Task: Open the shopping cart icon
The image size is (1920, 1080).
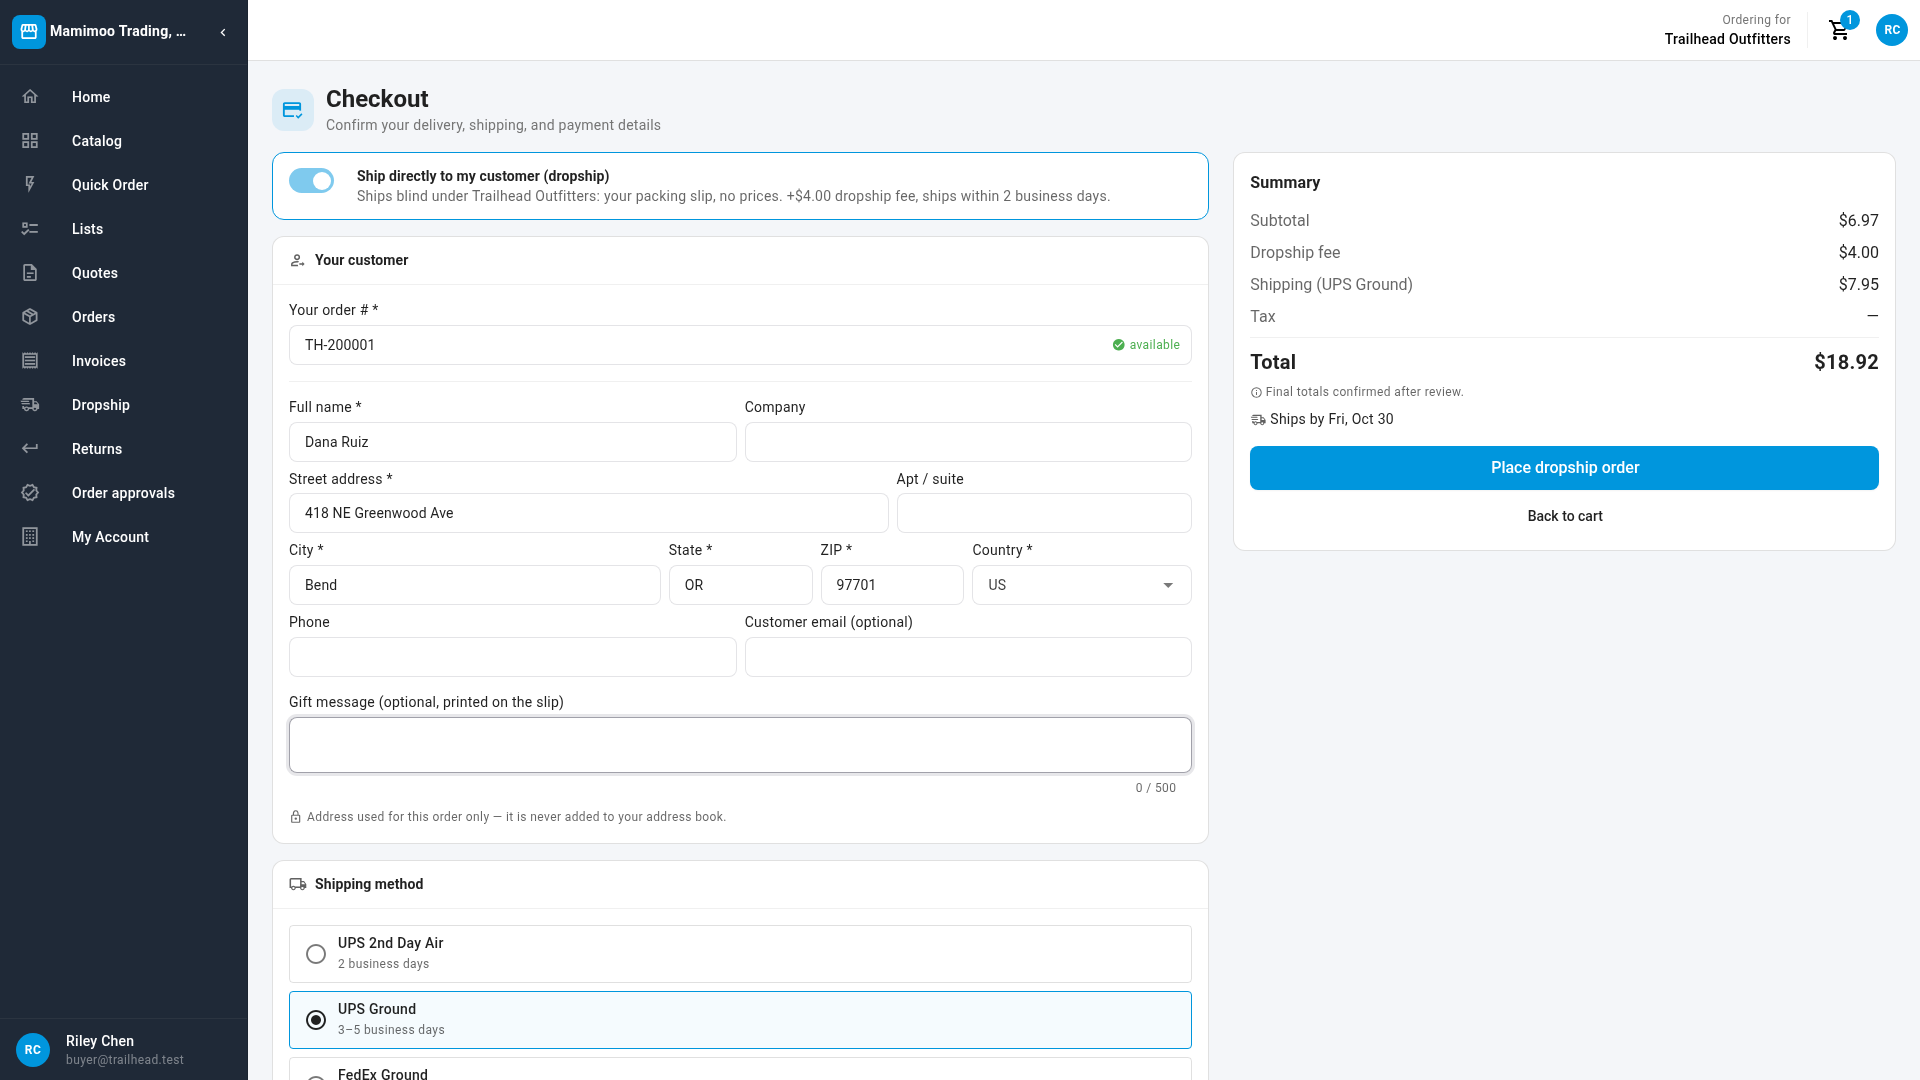Action: (x=1839, y=30)
